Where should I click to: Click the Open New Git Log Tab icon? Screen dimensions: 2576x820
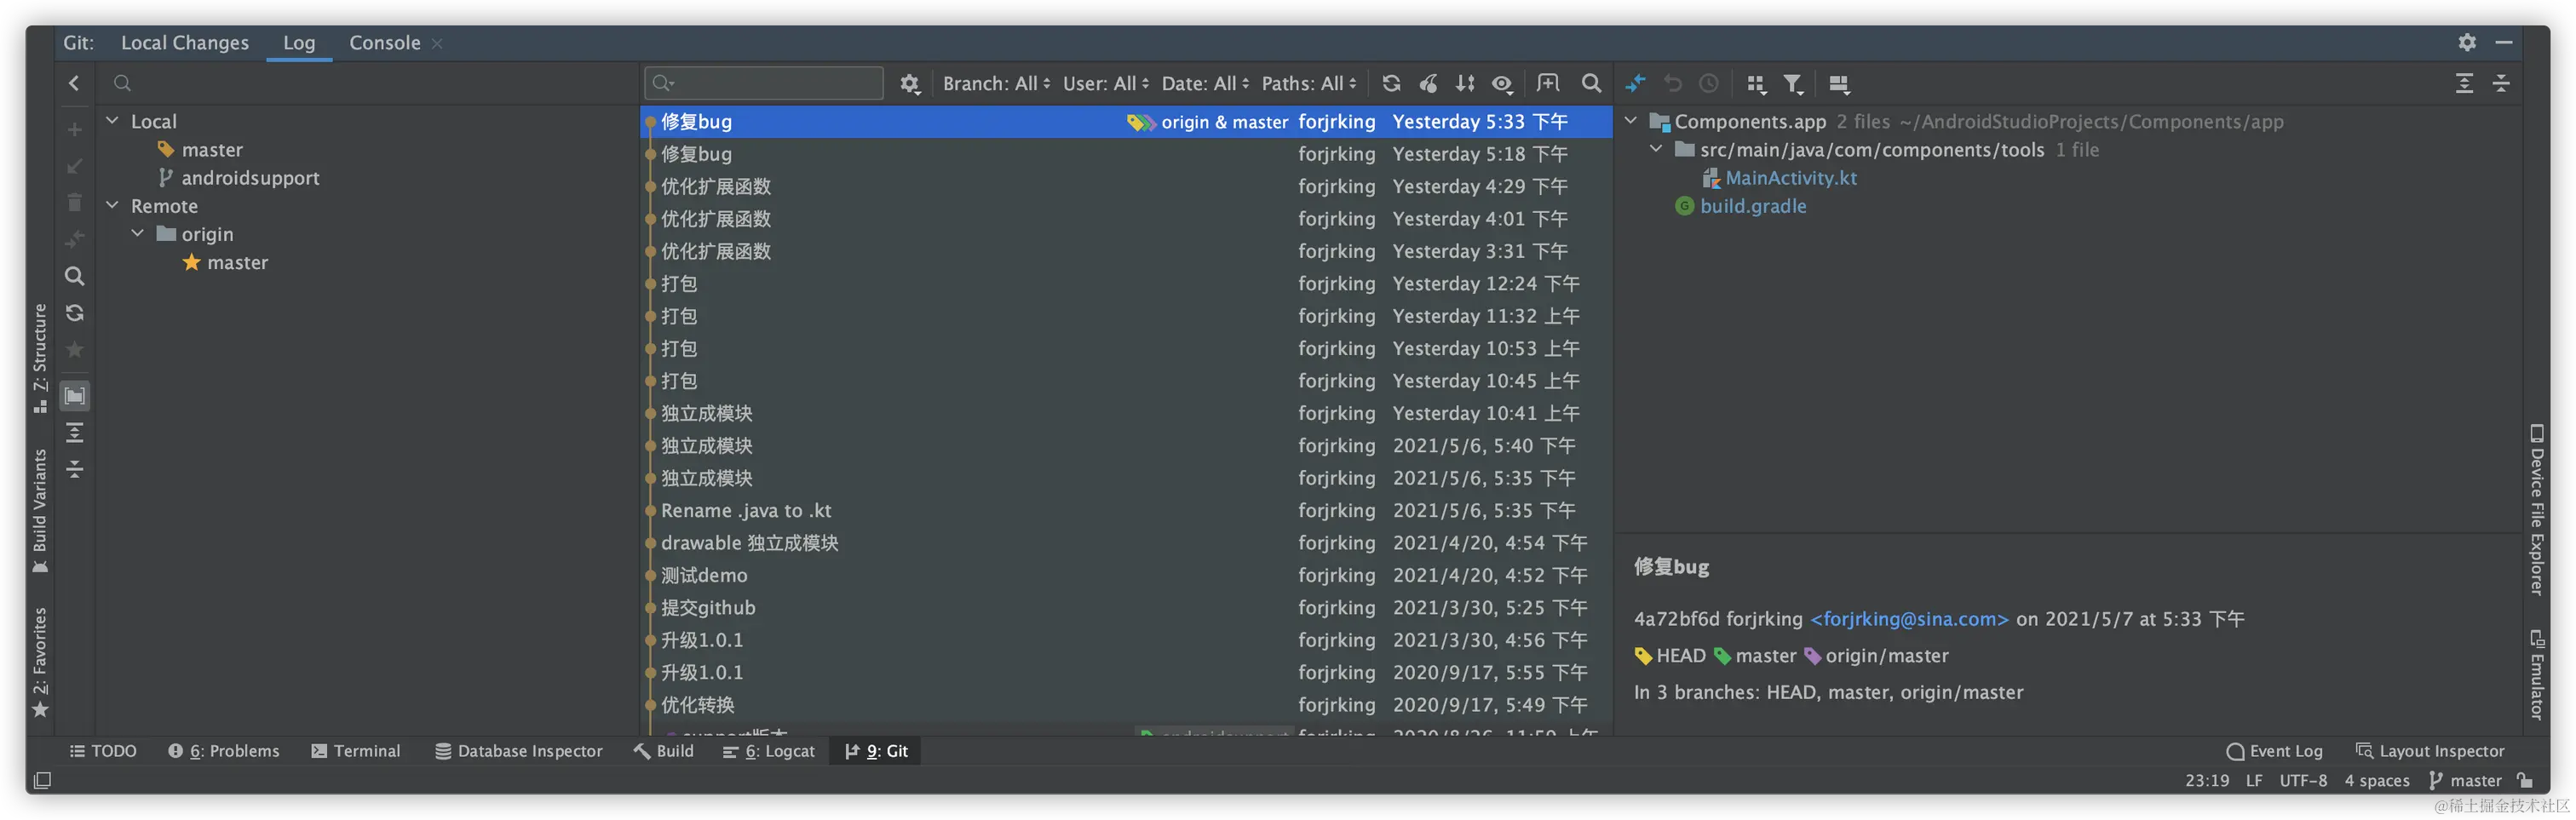click(x=1548, y=84)
